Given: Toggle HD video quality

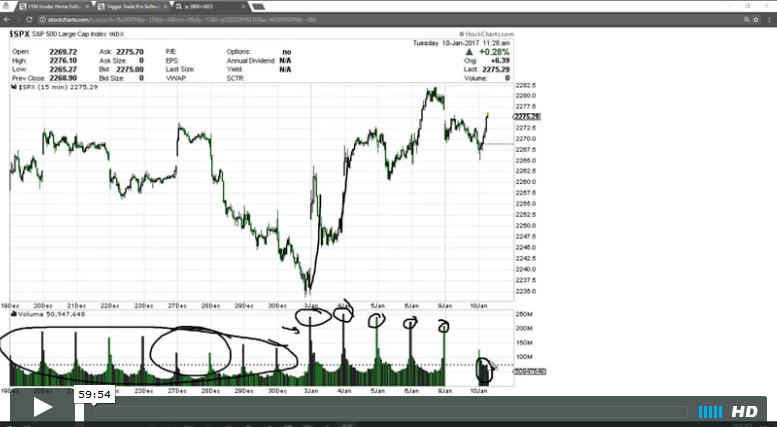Looking at the screenshot, I should (x=745, y=412).
